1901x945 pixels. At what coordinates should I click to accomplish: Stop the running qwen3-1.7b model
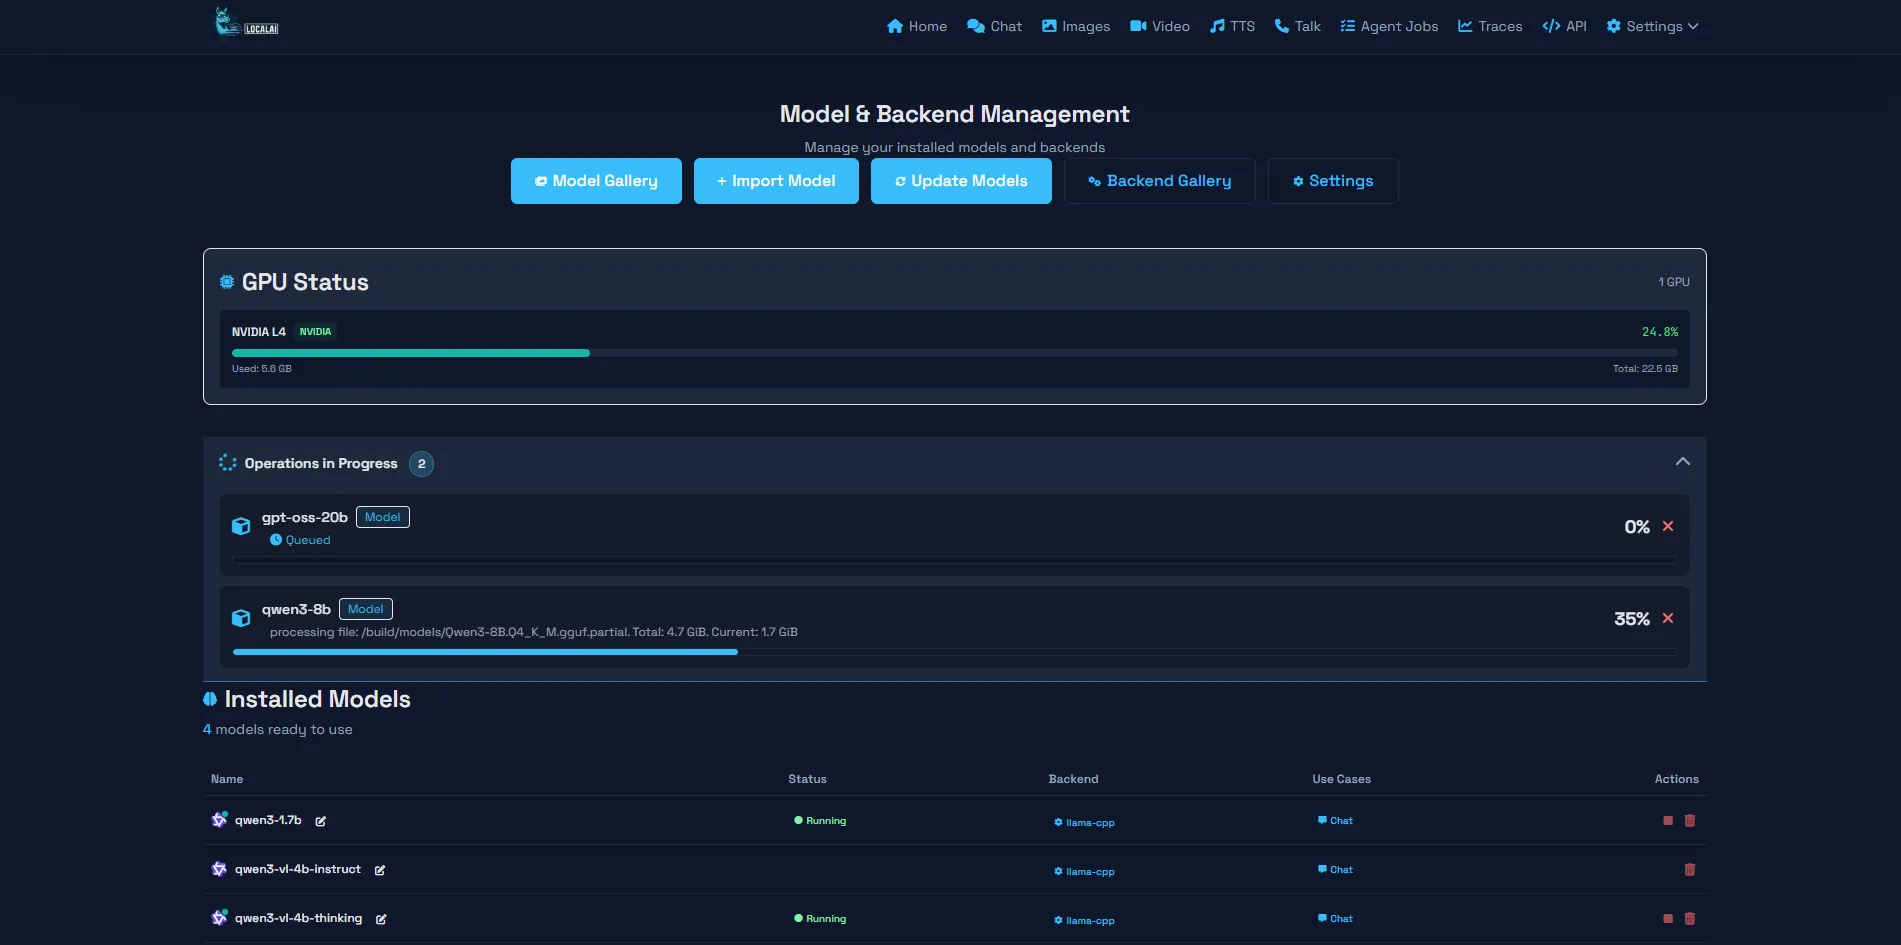click(1667, 821)
